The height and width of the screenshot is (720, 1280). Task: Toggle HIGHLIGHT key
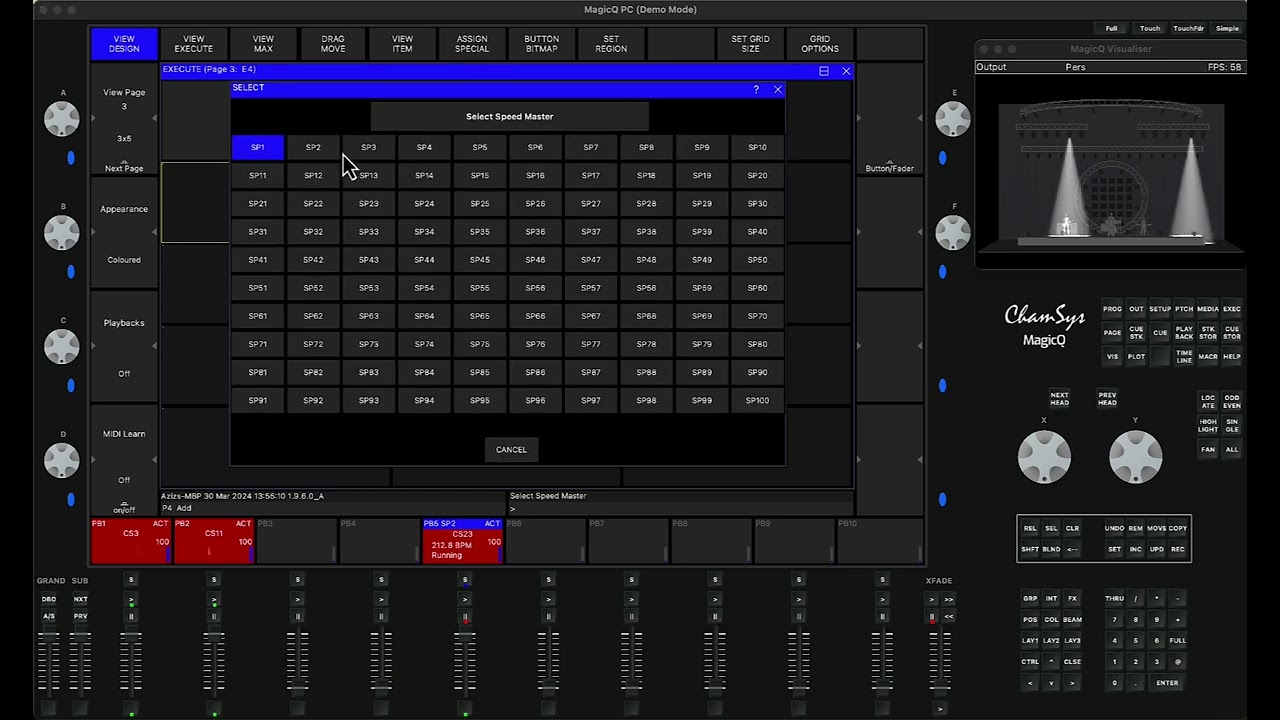click(x=1208, y=426)
